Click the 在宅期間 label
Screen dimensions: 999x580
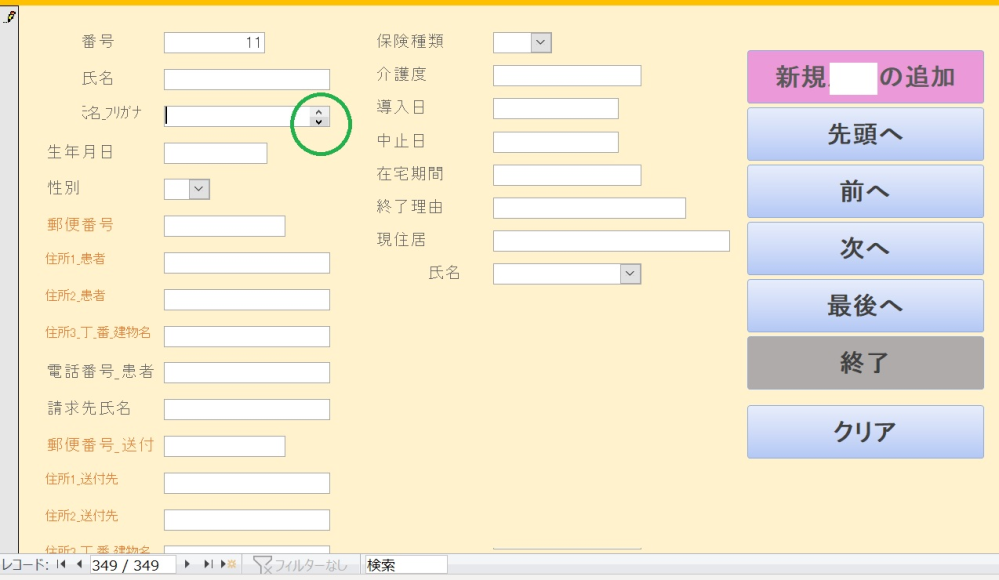tap(410, 173)
